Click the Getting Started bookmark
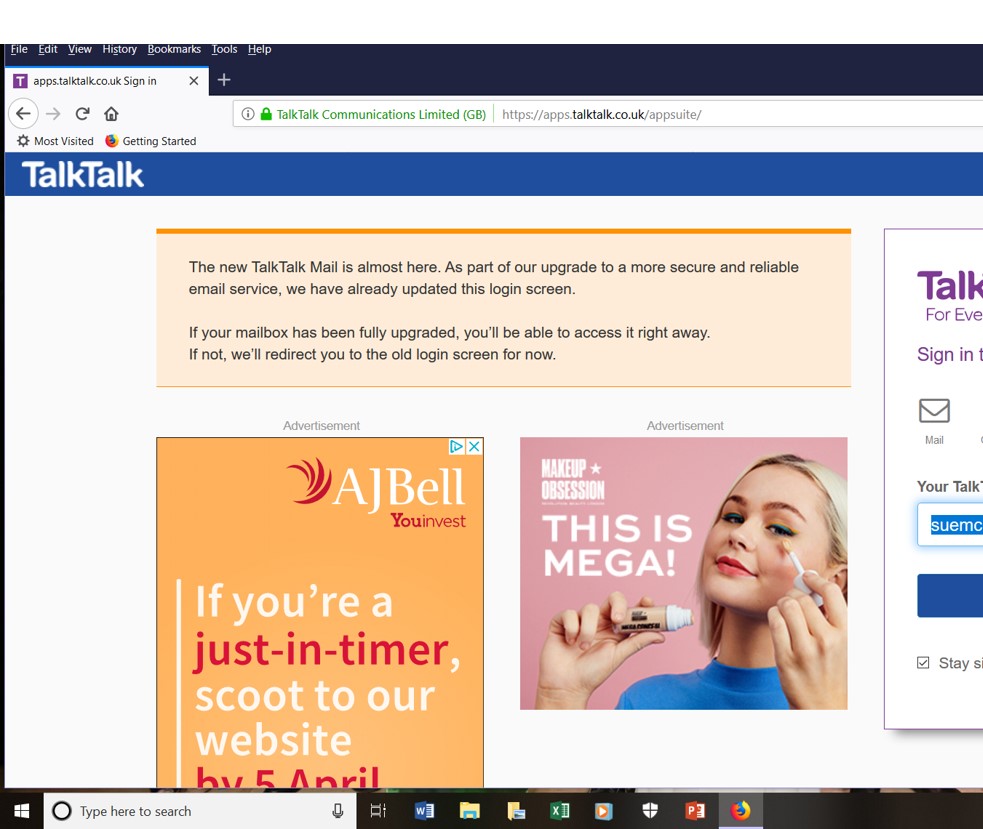The image size is (983, 829). click(151, 141)
